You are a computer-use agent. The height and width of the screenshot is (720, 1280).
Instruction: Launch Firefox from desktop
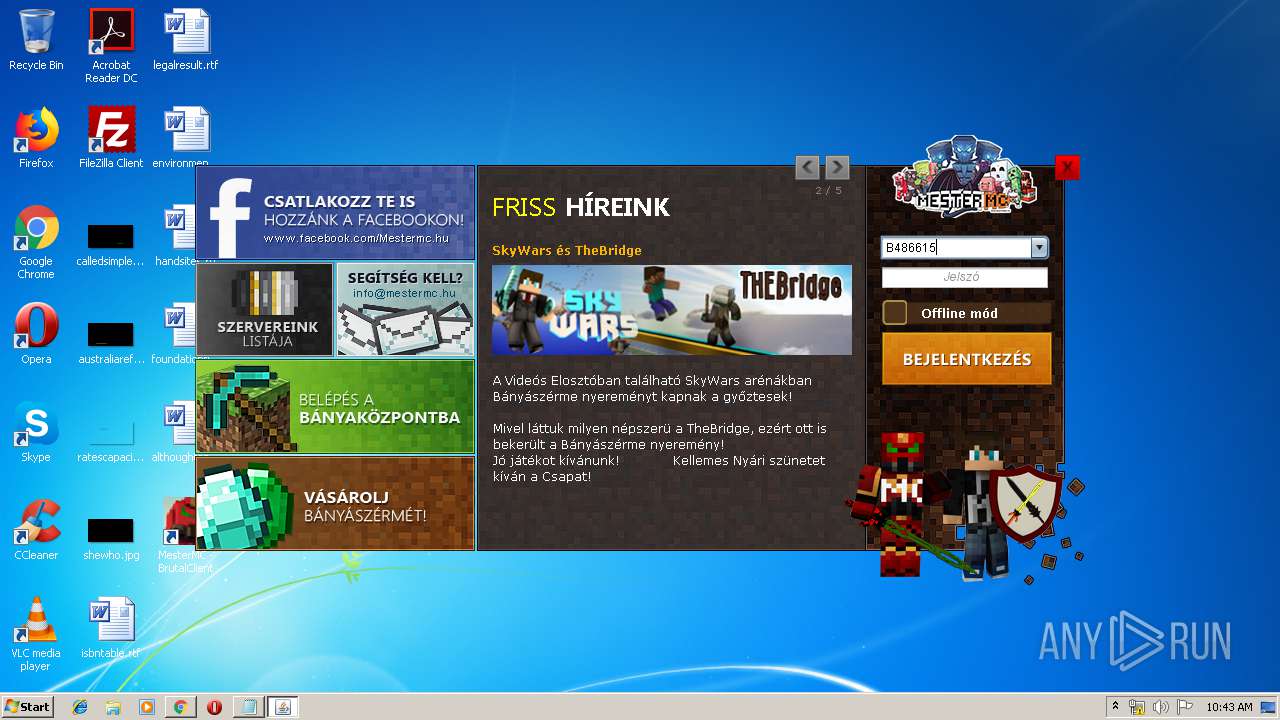(36, 138)
